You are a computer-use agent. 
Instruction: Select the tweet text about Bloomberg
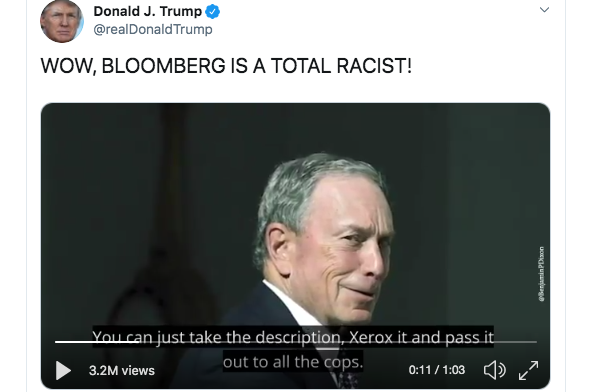(226, 66)
